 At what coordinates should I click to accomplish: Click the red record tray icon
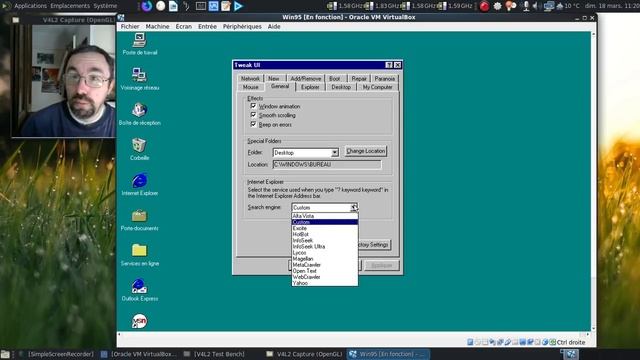[484, 6]
